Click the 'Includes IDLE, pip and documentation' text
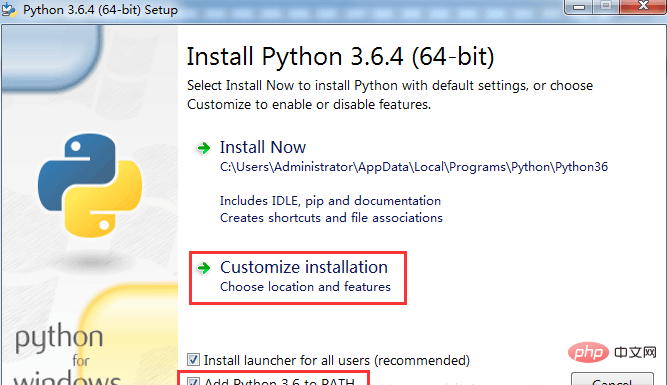The height and width of the screenshot is (385, 667). pyautogui.click(x=330, y=201)
